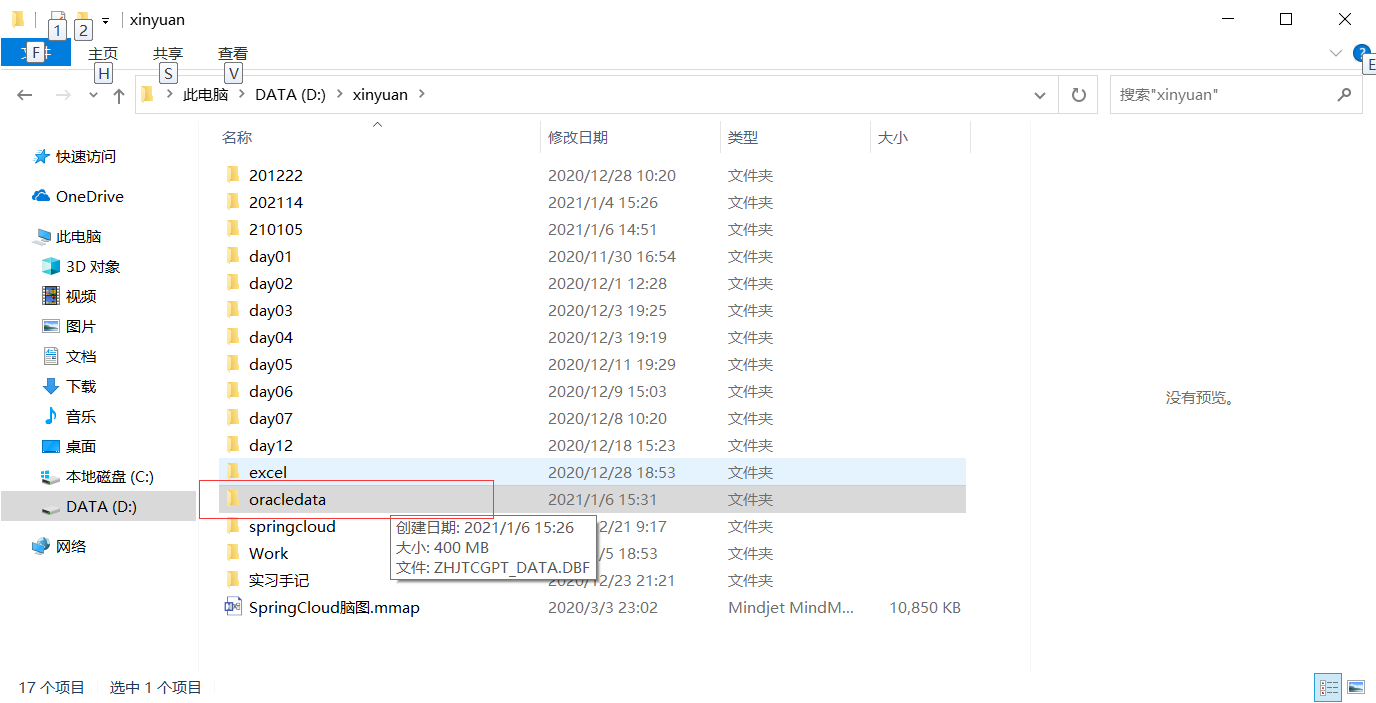Select the 202114 folder icon
The width and height of the screenshot is (1376, 703).
[233, 201]
